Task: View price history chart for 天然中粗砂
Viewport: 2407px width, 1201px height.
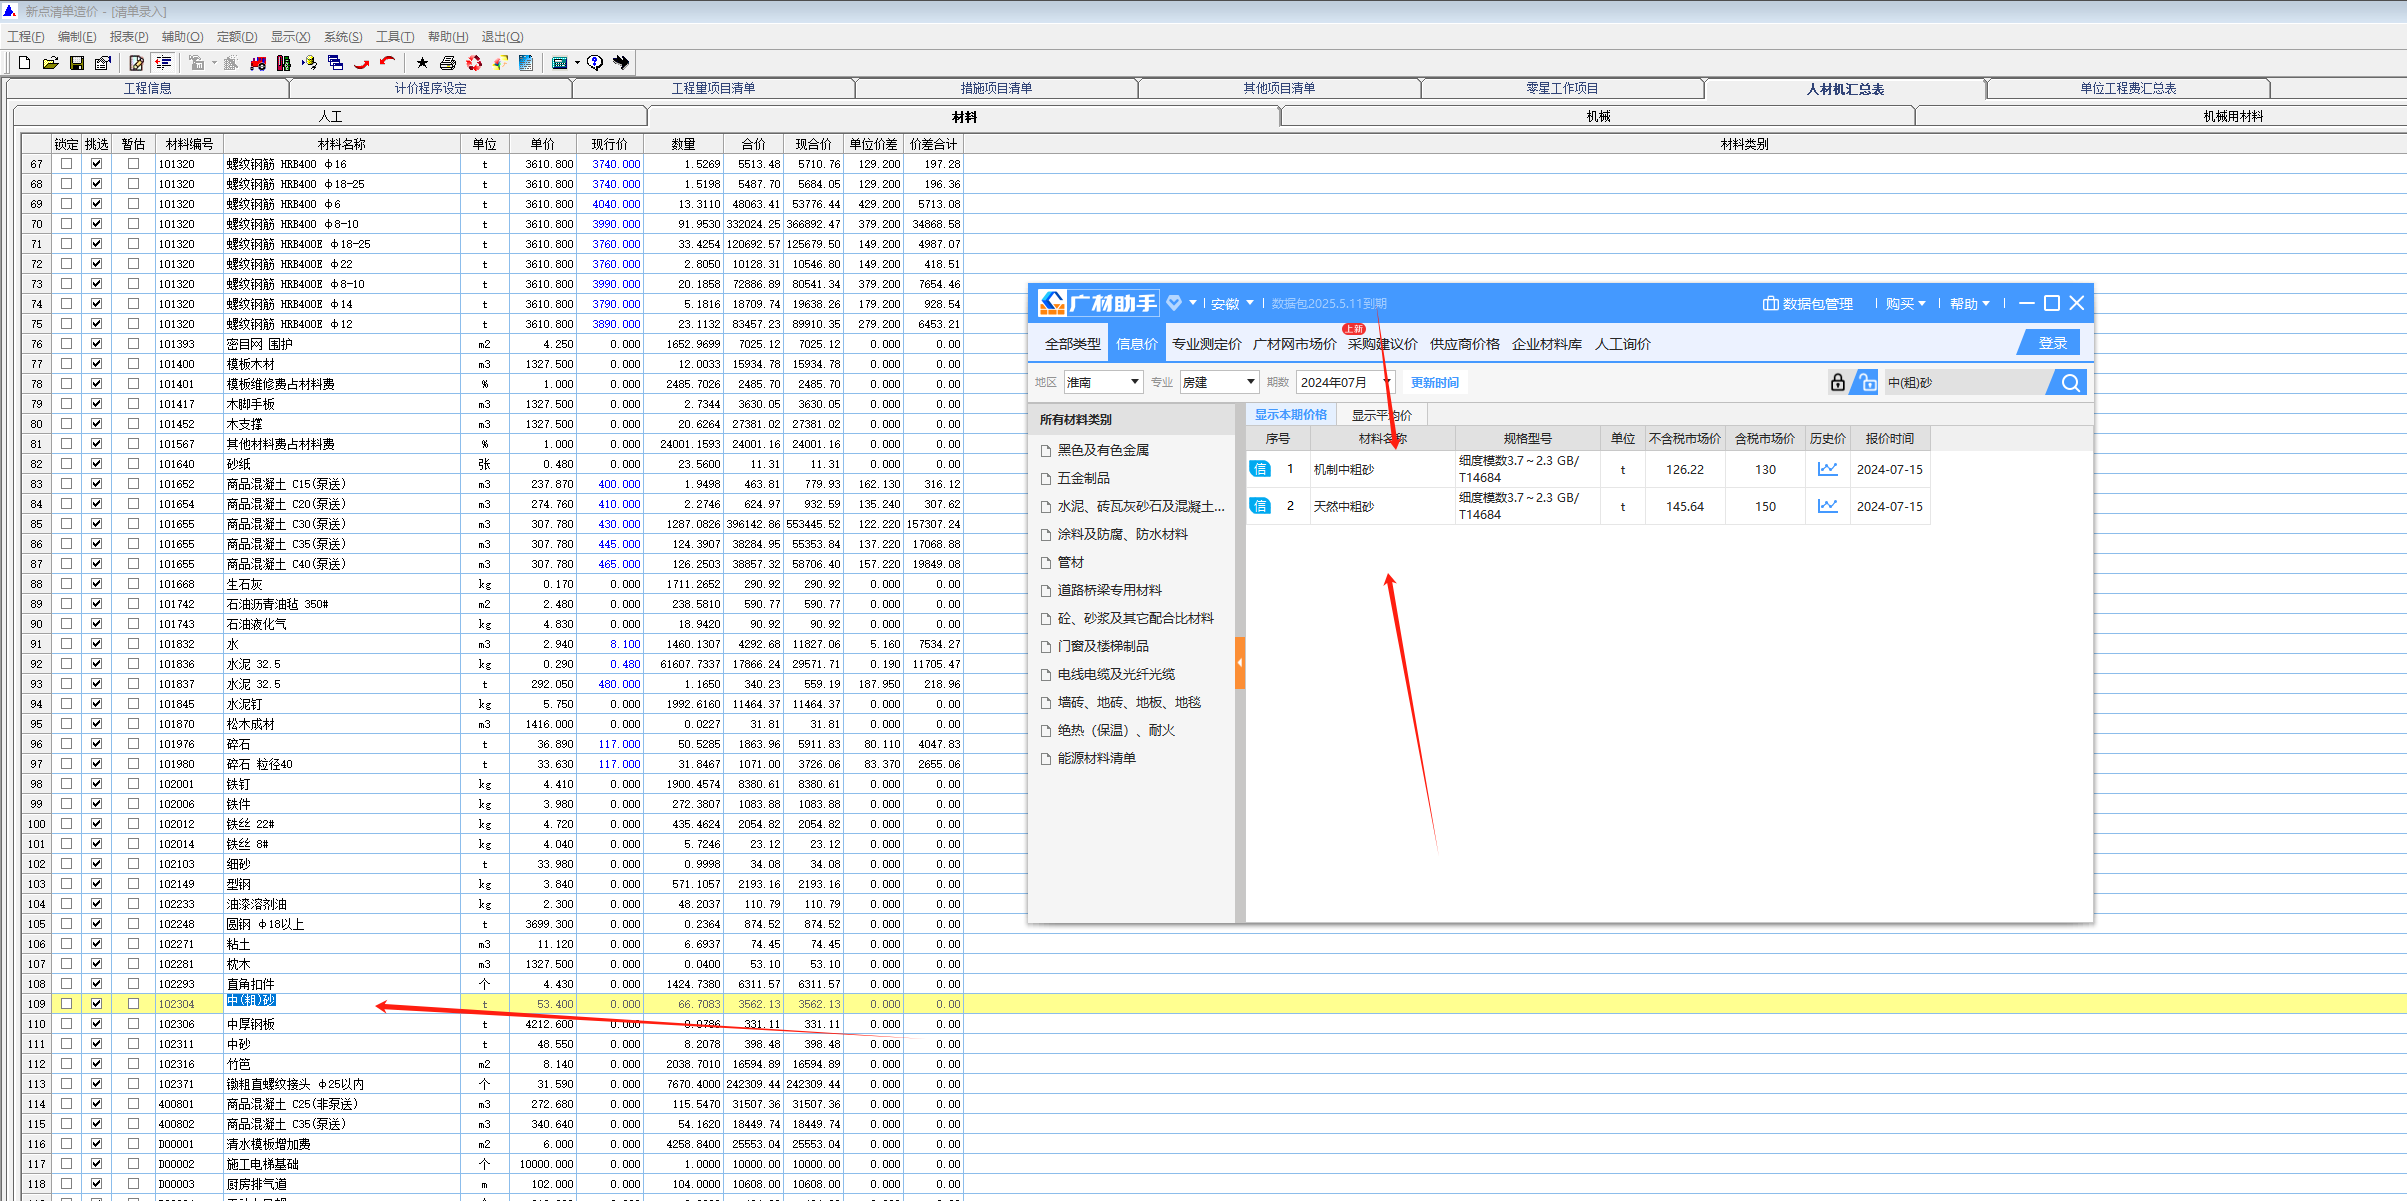Action: tap(1828, 506)
